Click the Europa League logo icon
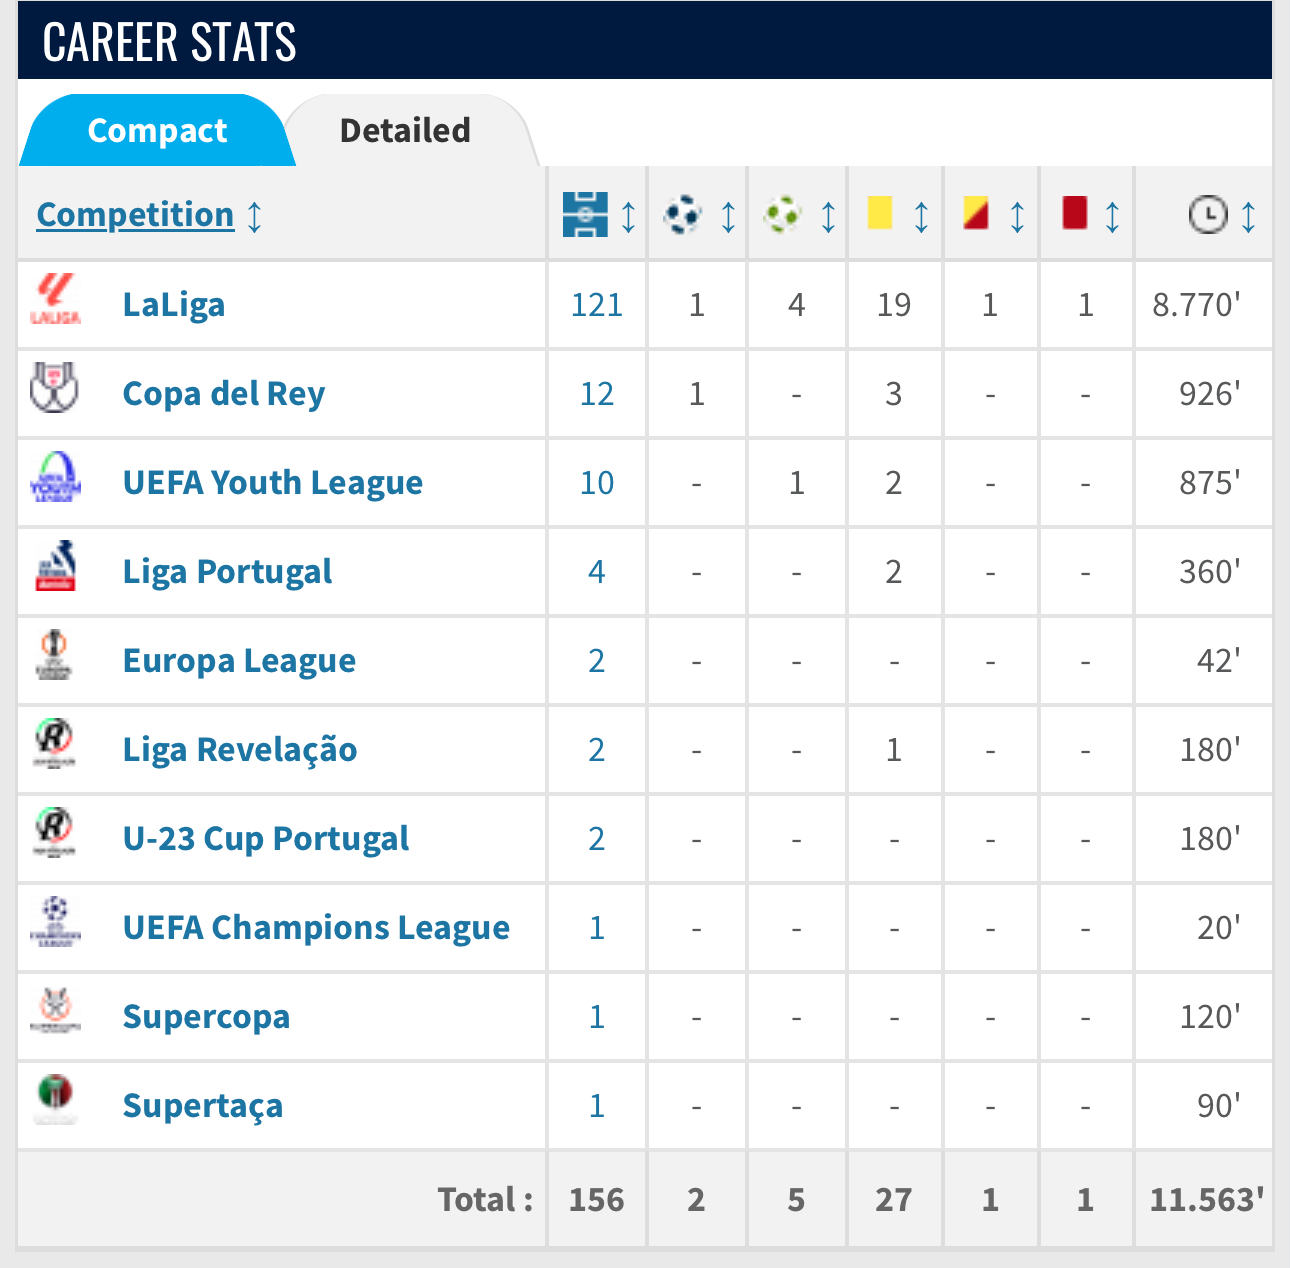Screen dimensions: 1290x1268 [55, 655]
